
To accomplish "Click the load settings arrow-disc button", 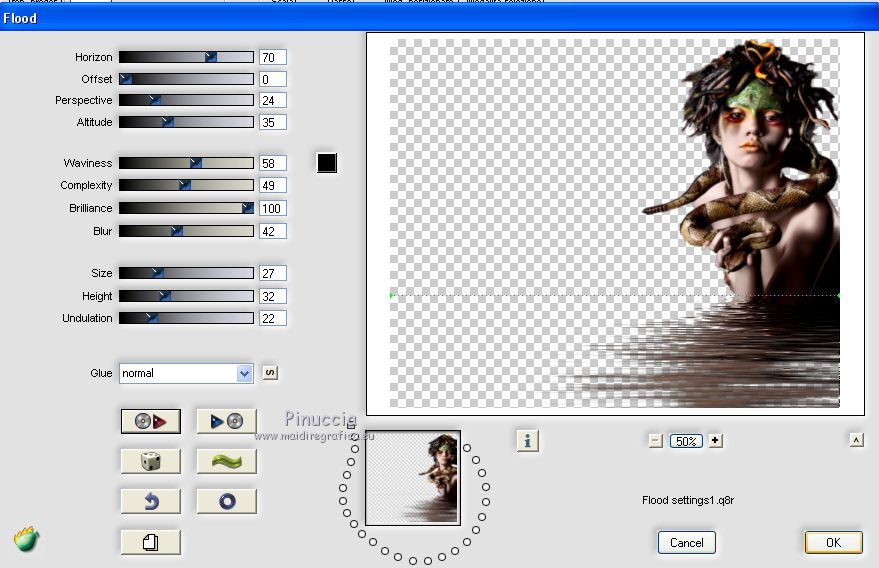I will 226,421.
